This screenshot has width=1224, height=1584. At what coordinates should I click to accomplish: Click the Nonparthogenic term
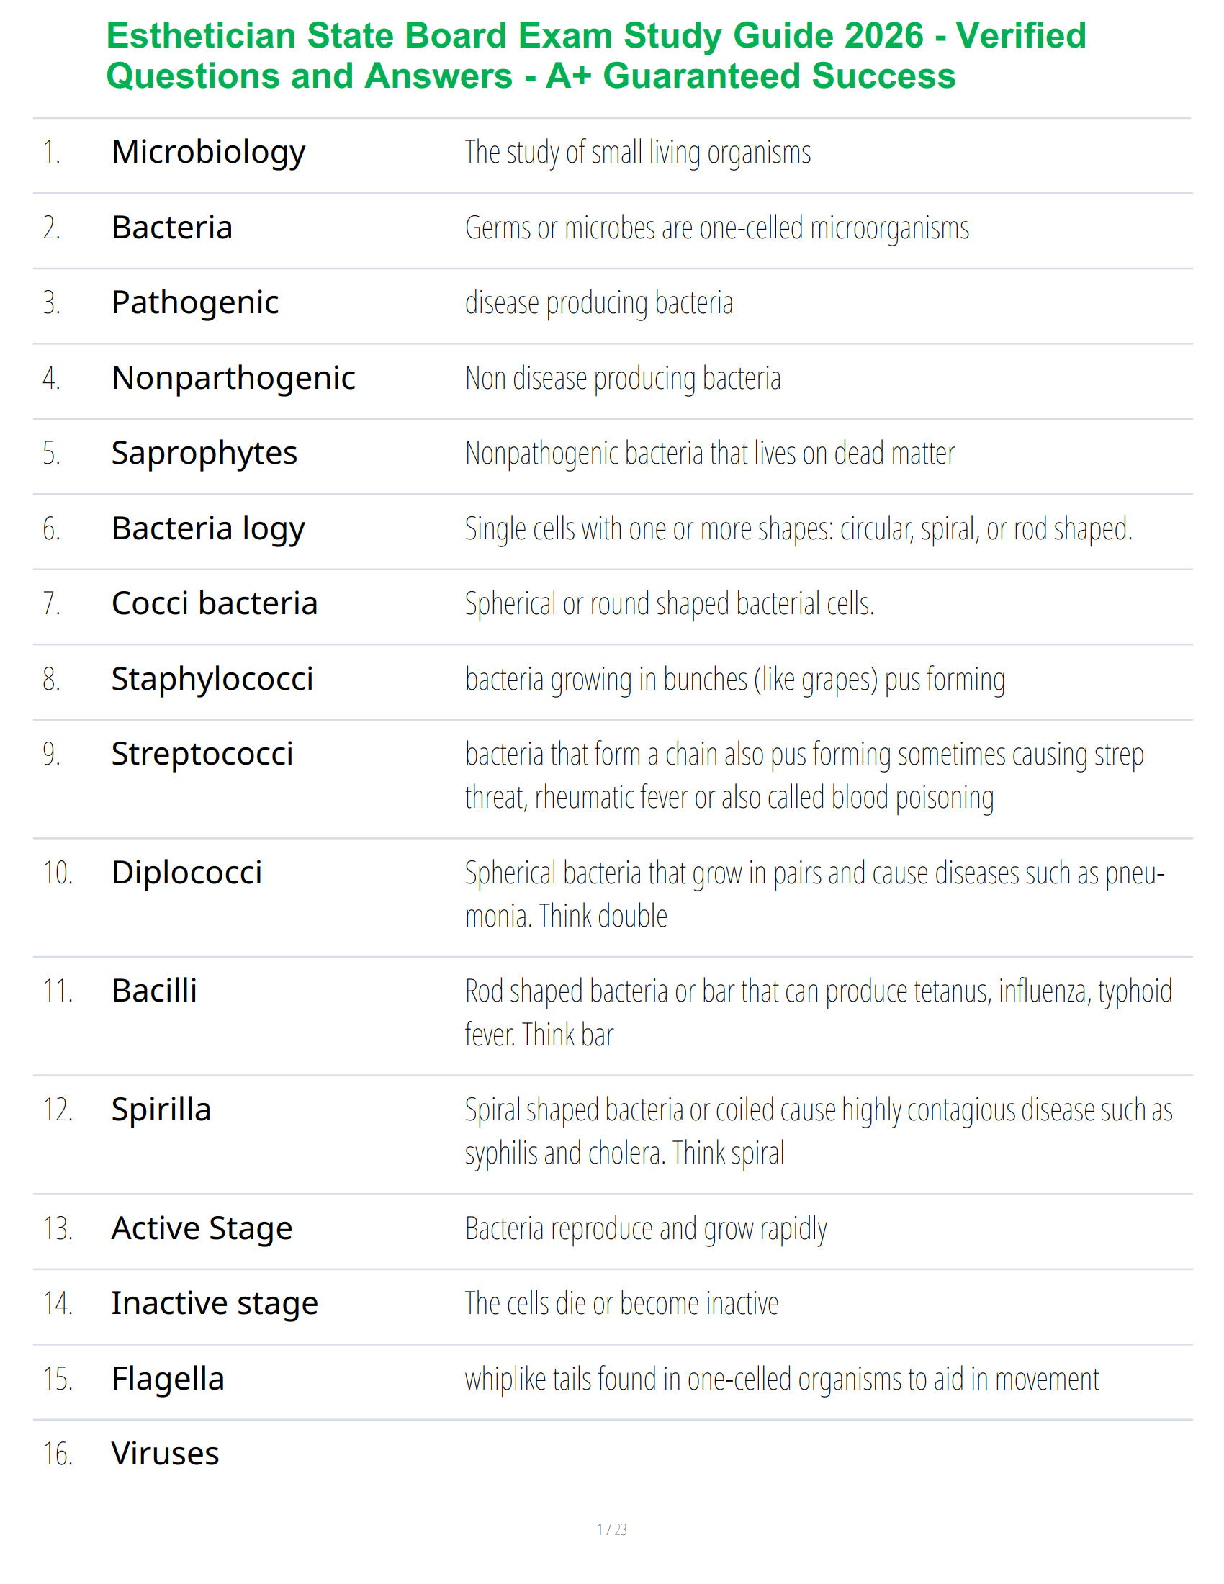(234, 379)
